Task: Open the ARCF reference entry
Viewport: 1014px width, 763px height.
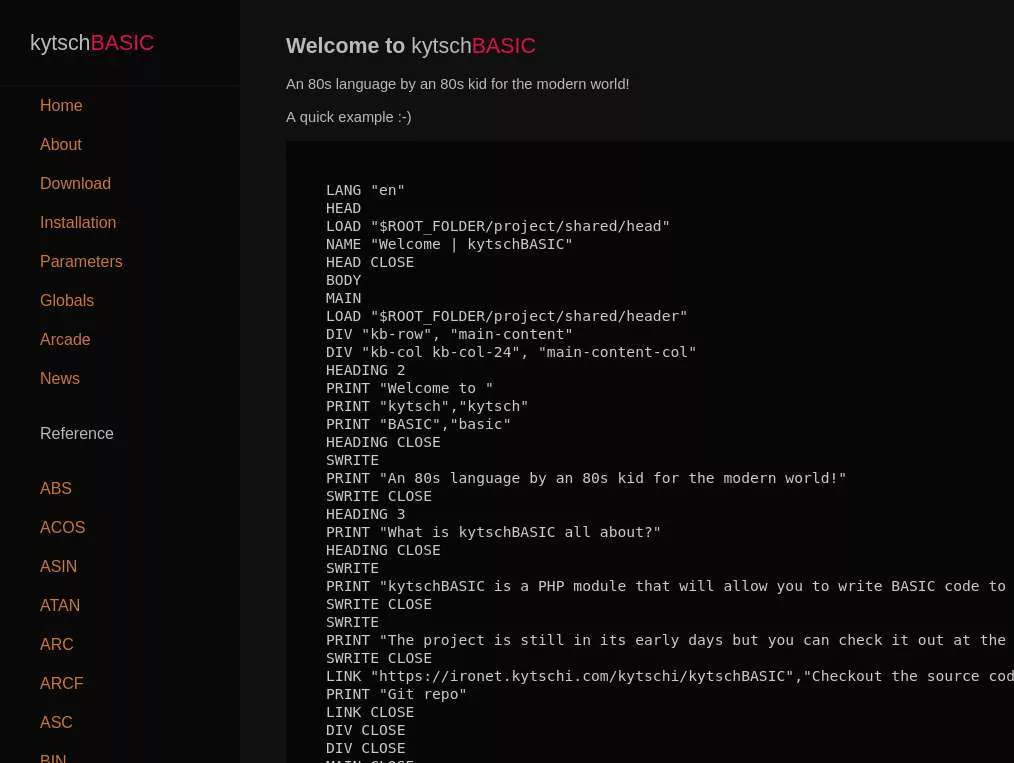Action: click(x=61, y=683)
